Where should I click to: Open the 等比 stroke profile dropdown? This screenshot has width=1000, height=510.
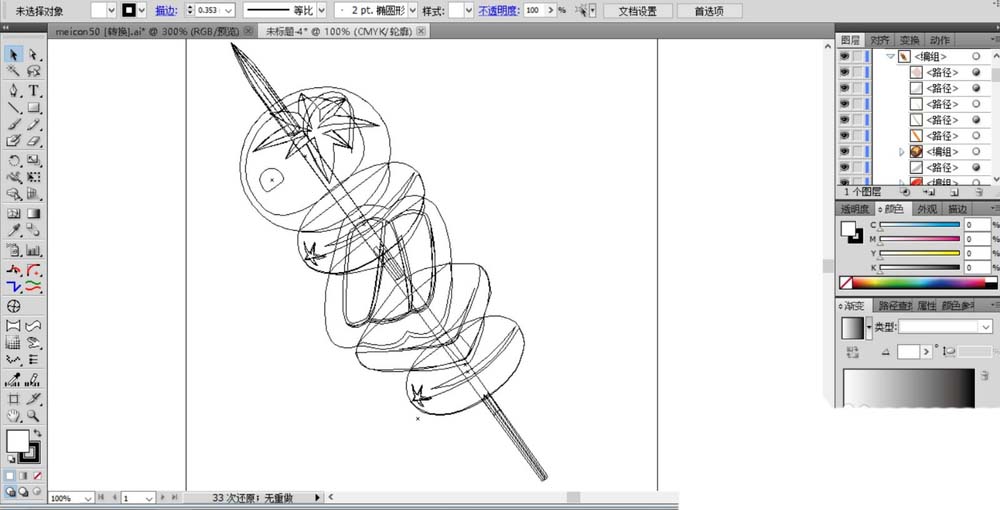tap(321, 10)
